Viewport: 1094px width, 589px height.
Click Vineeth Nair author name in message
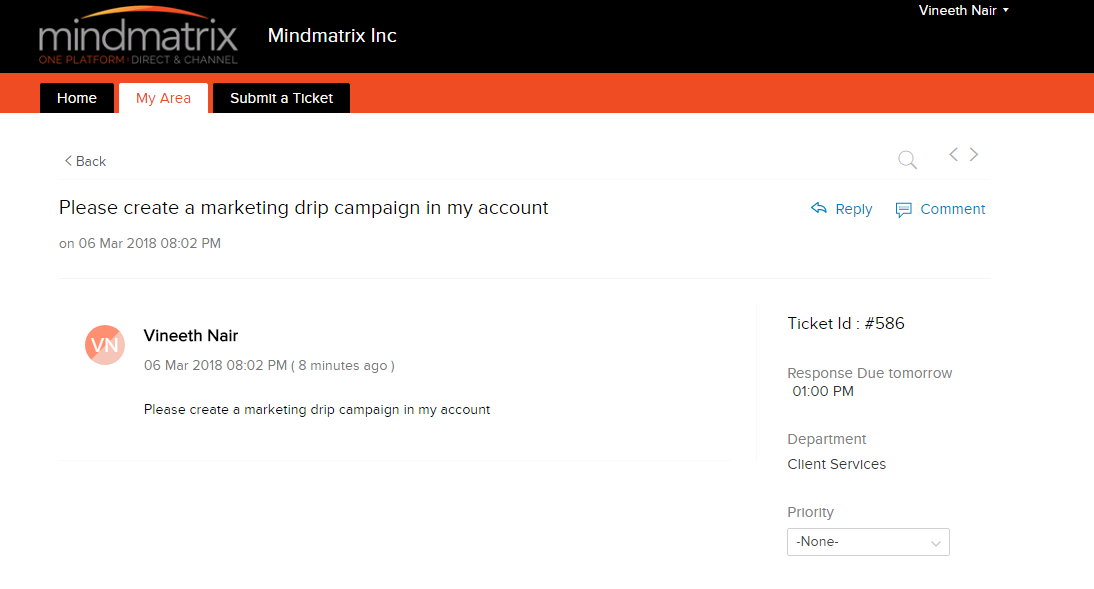191,336
